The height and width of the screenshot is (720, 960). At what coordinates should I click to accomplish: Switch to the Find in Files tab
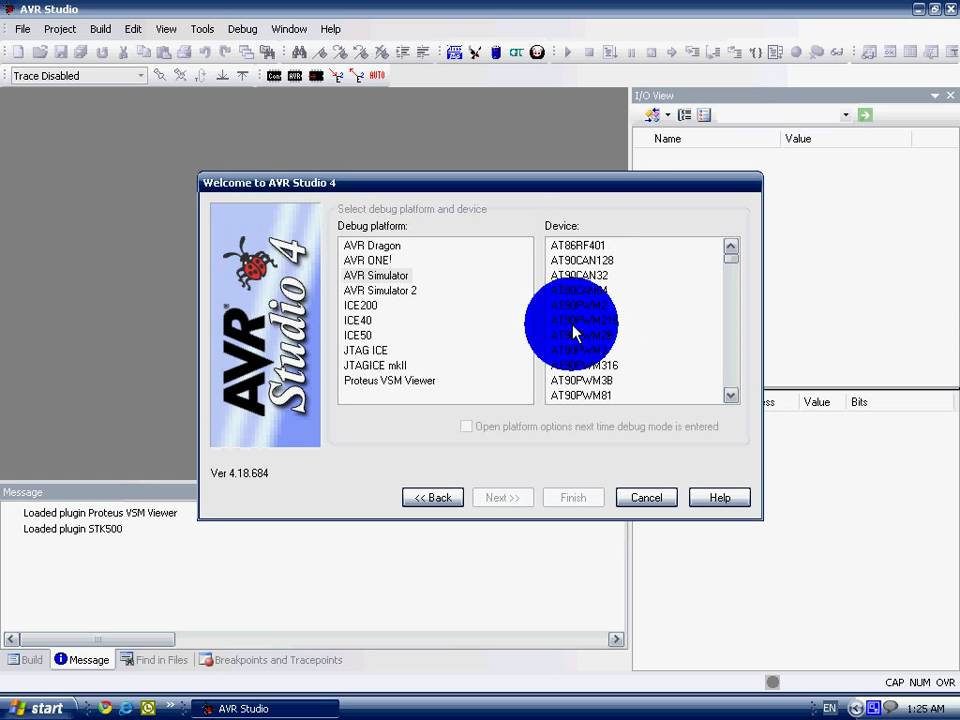(154, 659)
